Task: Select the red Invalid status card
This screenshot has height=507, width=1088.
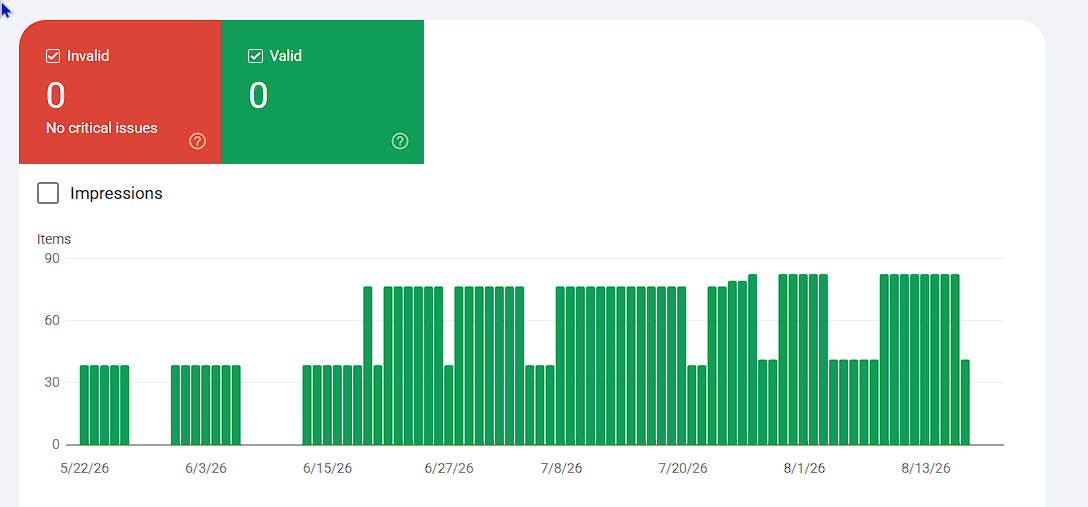Action: point(120,92)
